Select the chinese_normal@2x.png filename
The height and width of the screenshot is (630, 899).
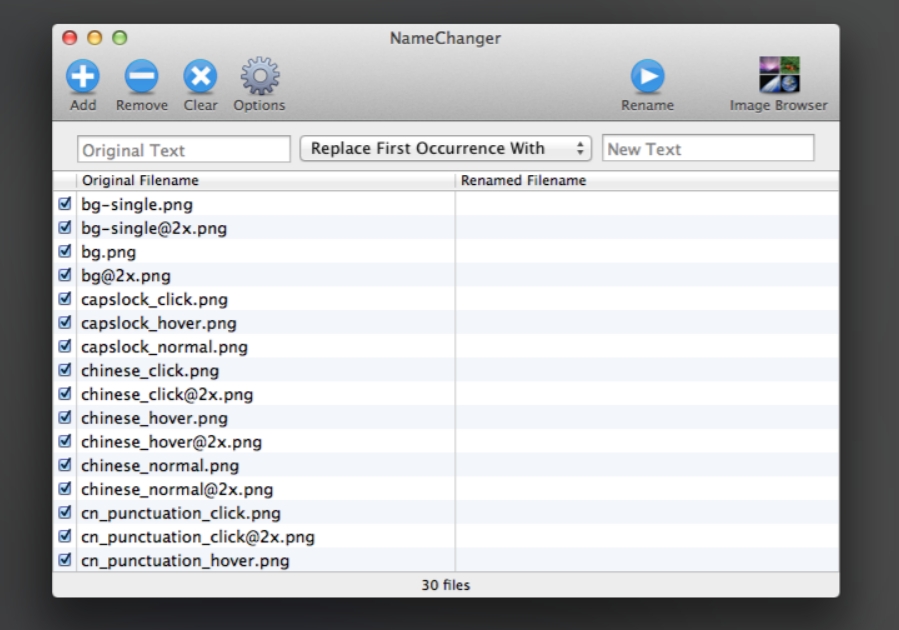(177, 490)
